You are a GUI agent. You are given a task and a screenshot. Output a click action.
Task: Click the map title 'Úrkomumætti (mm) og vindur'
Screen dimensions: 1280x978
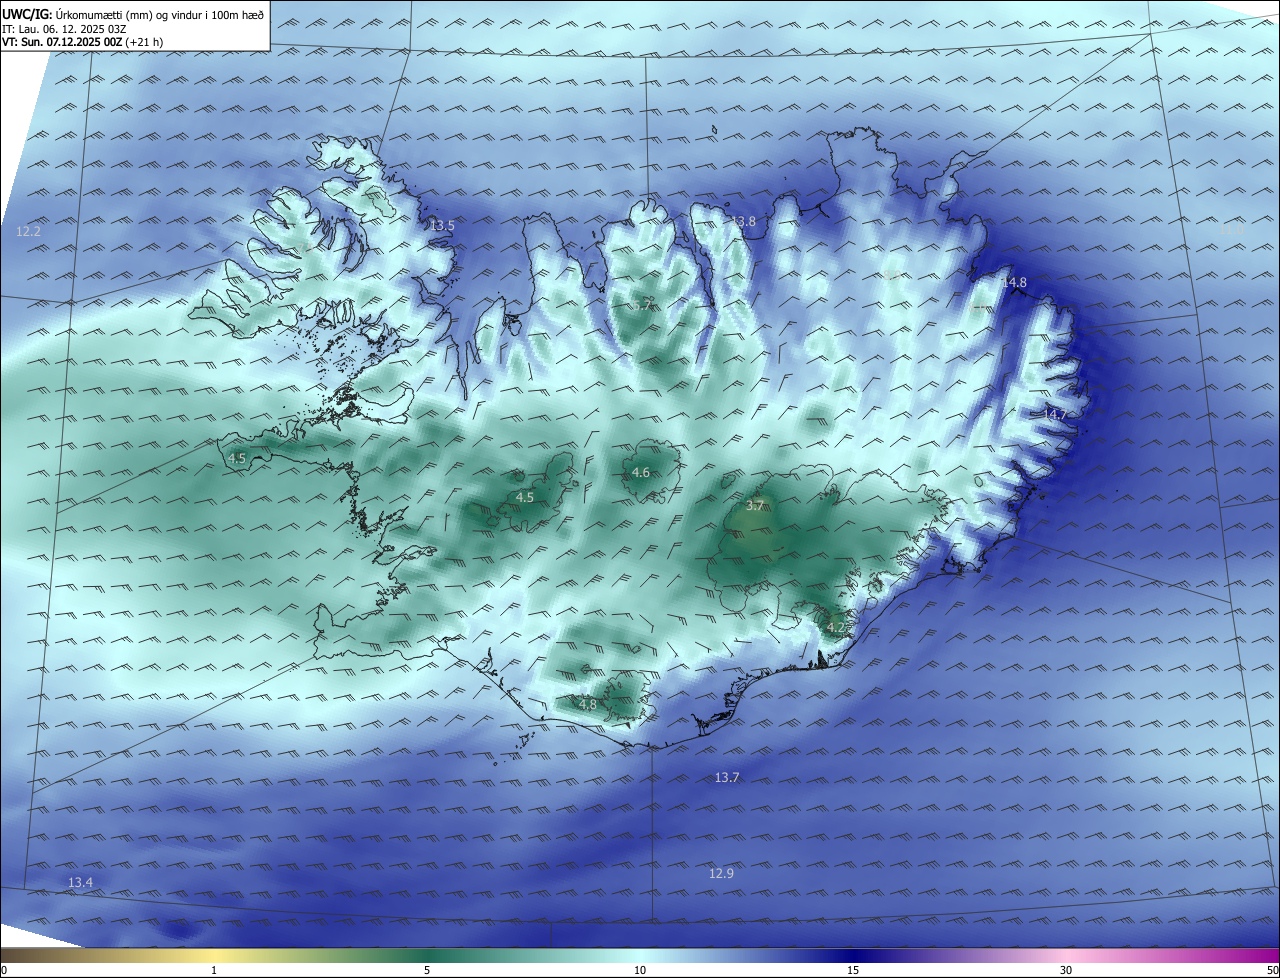(x=130, y=14)
